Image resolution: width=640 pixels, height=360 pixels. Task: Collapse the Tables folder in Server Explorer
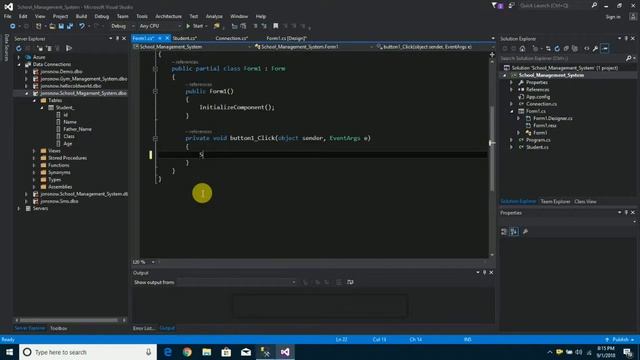34,100
